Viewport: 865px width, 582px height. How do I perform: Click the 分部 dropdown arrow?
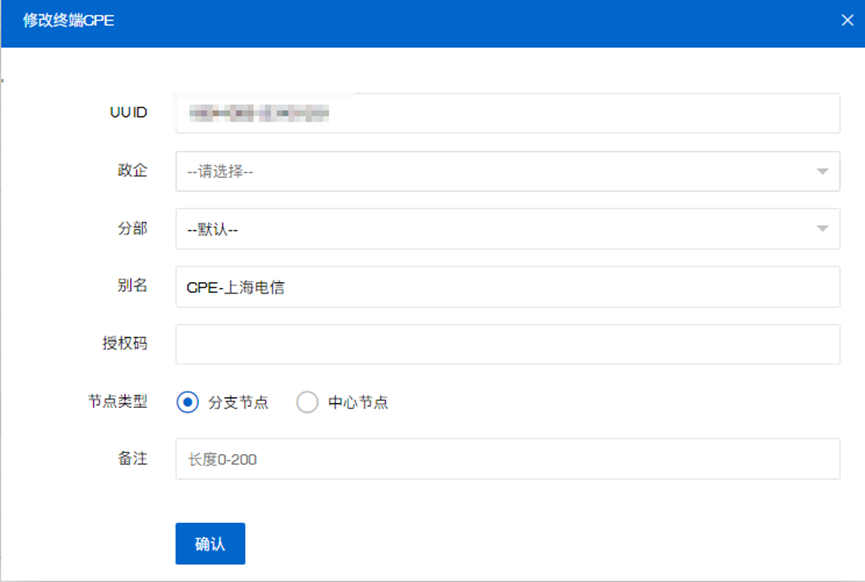click(822, 228)
